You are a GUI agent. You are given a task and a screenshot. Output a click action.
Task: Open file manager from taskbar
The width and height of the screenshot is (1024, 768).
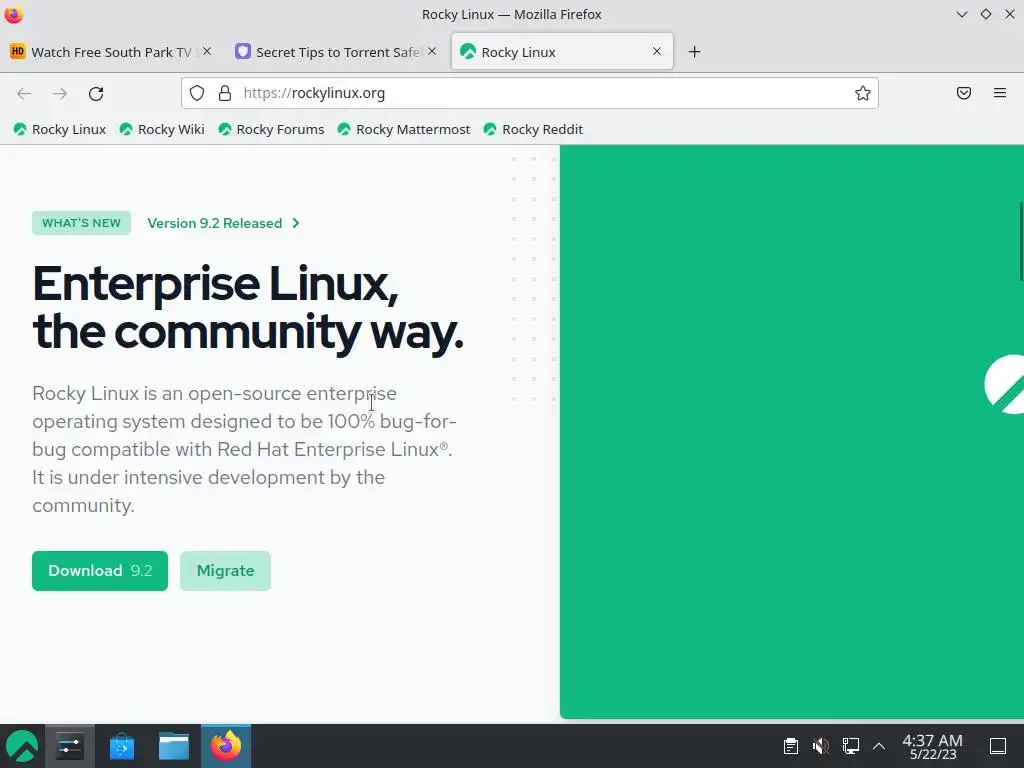(174, 746)
